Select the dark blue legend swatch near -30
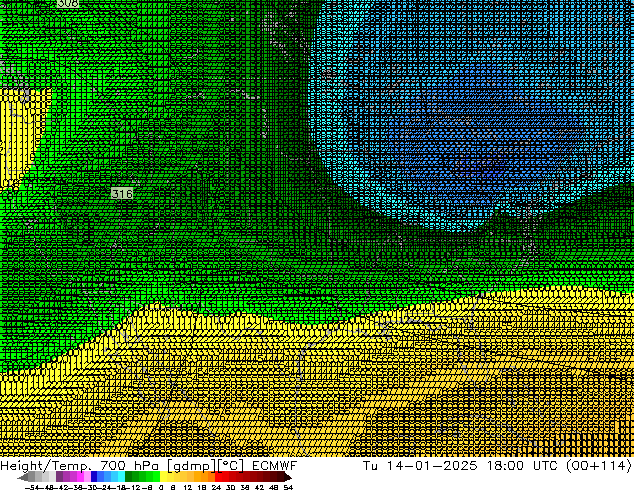 (x=94, y=477)
